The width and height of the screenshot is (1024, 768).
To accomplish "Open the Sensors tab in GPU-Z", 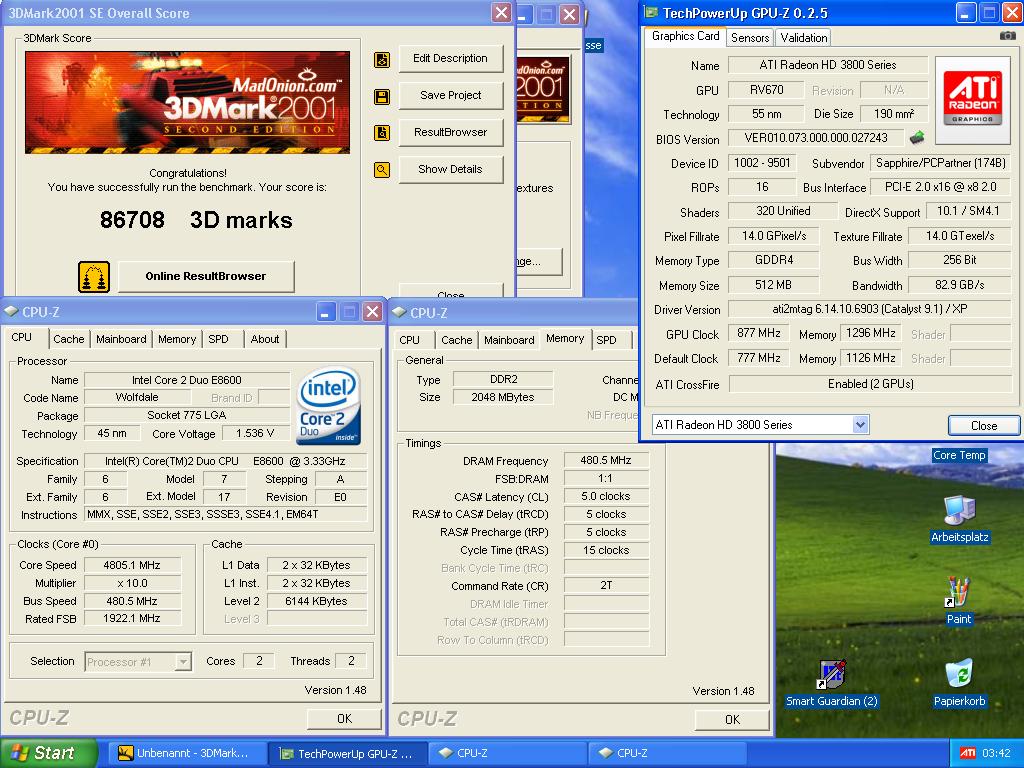I will coord(750,38).
